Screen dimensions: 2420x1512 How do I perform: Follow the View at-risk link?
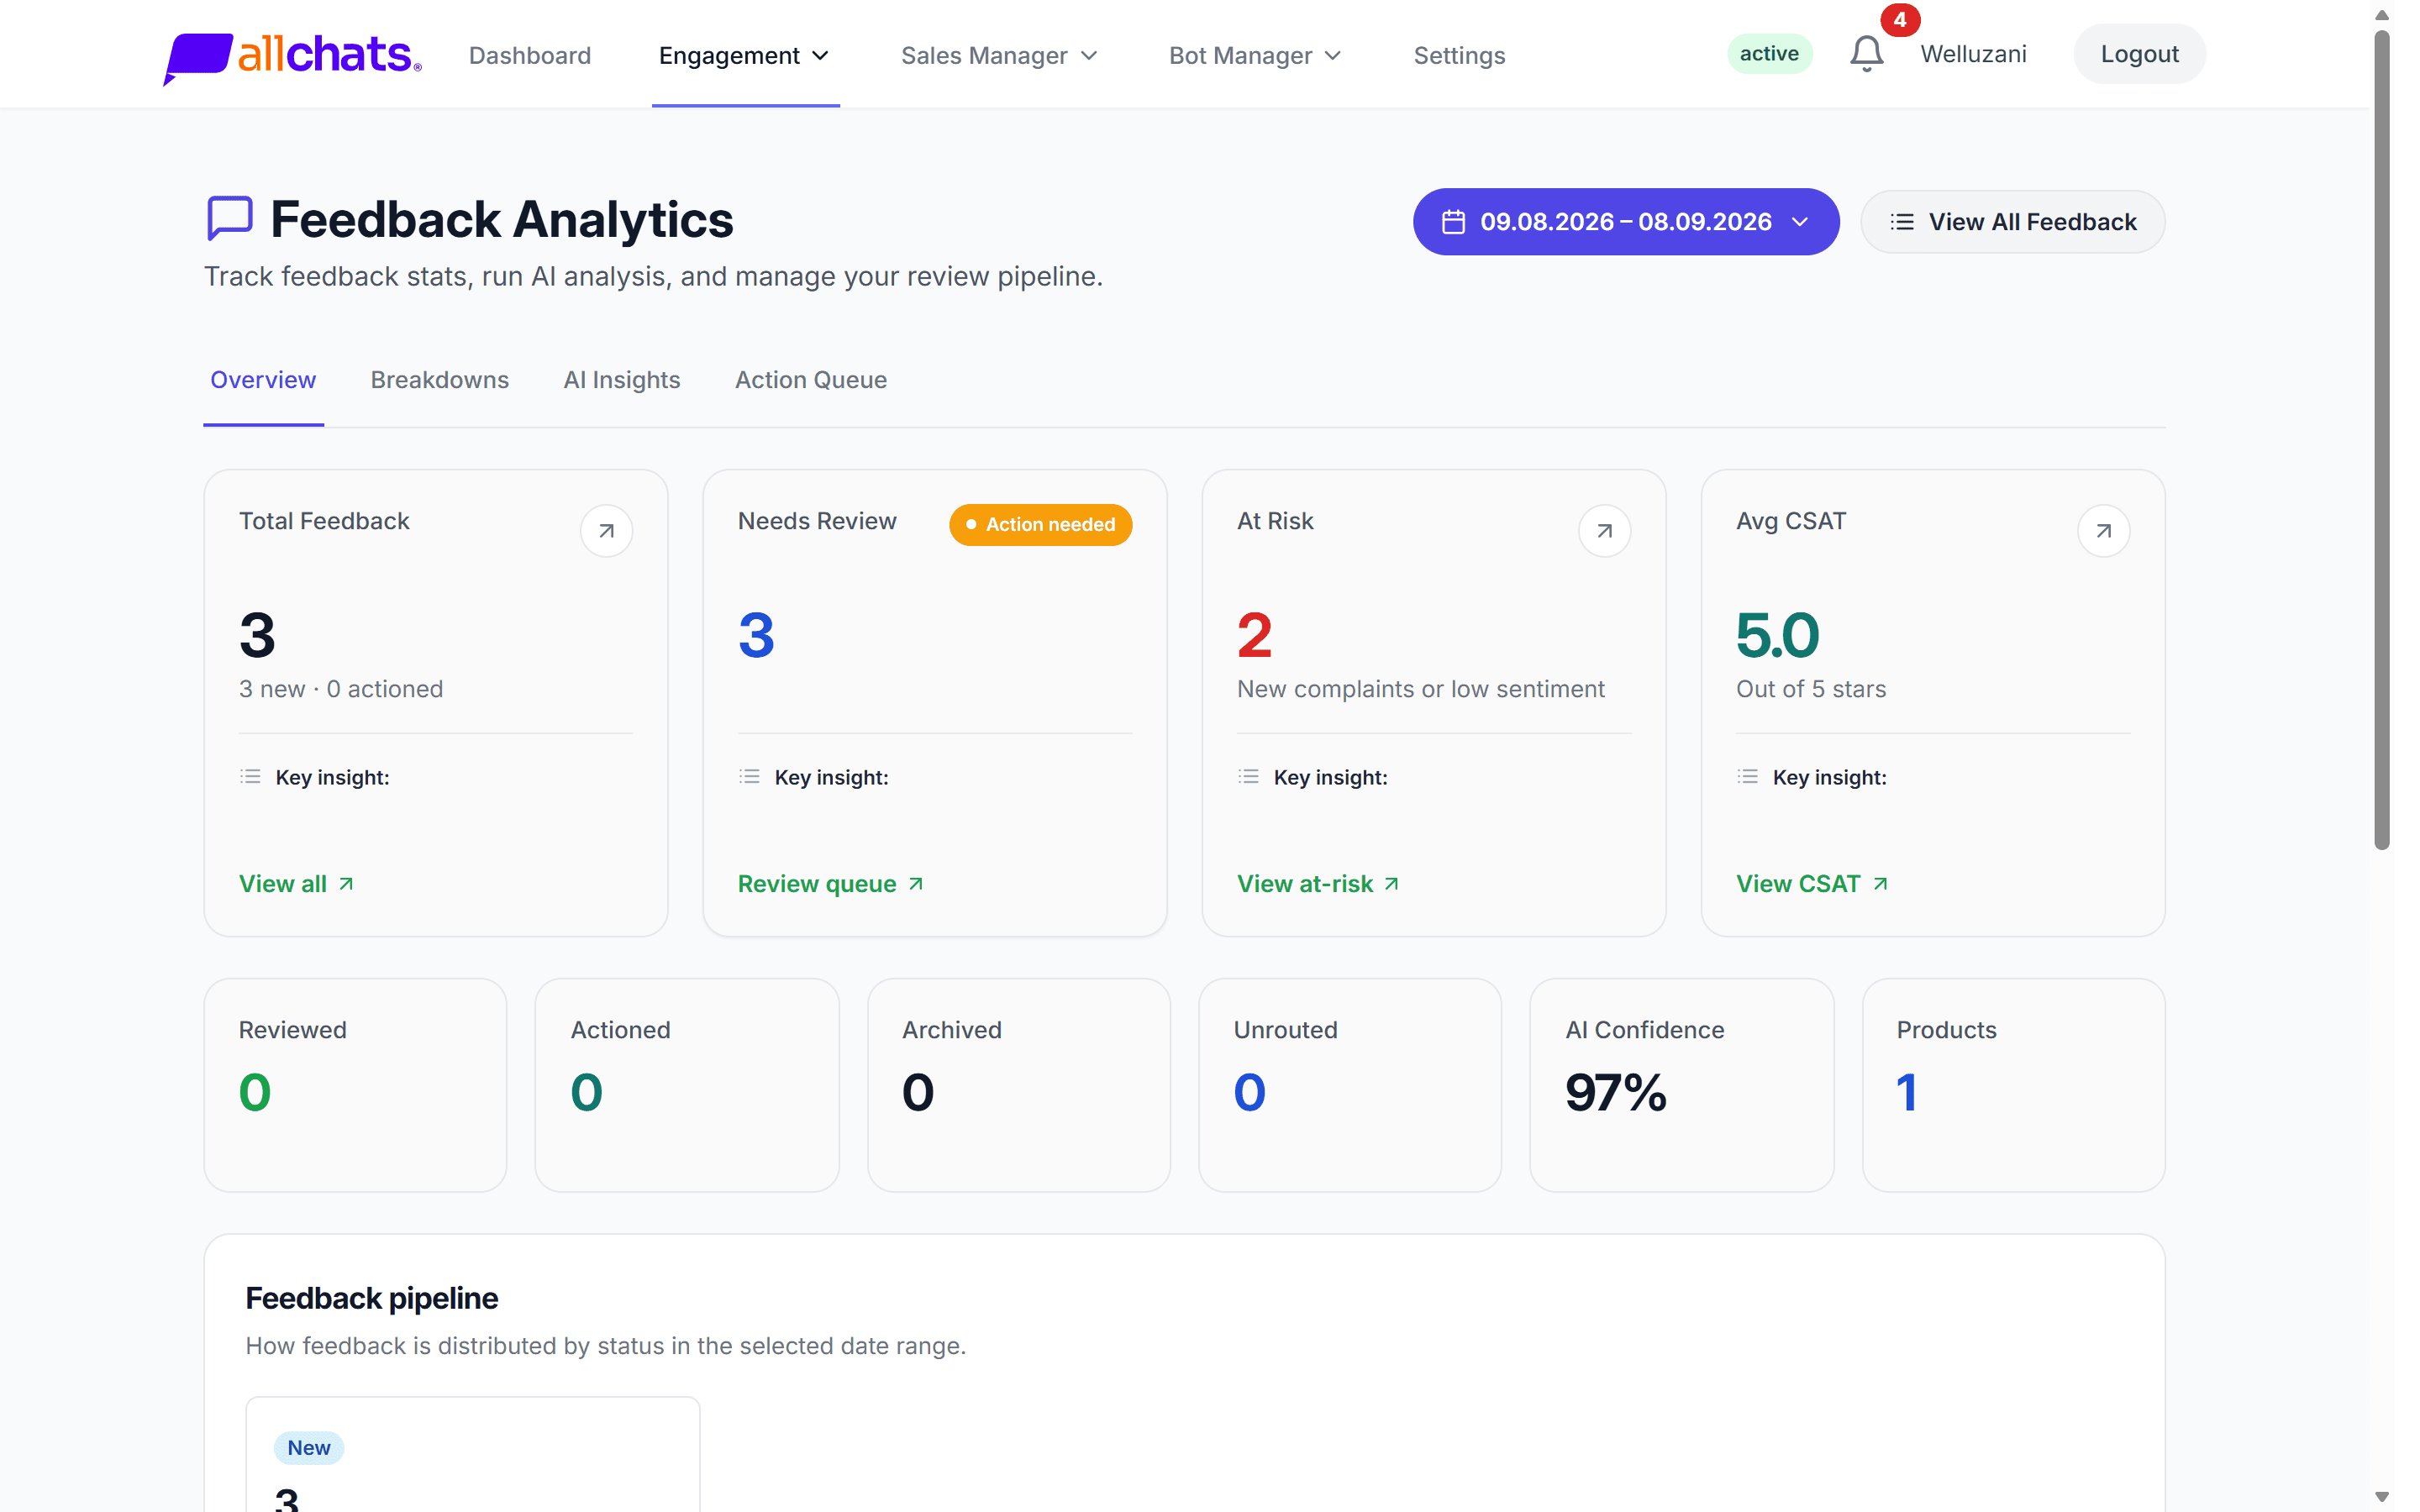[1318, 884]
